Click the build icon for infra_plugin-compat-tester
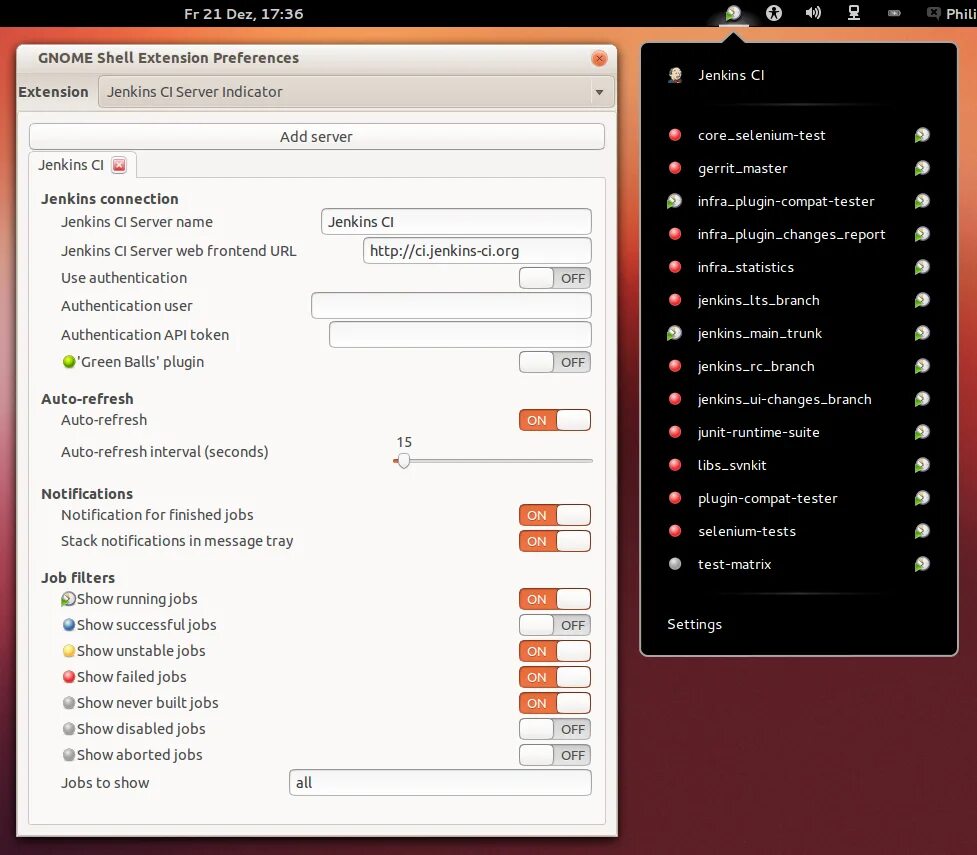Screen dimensions: 977x855 tap(922, 201)
